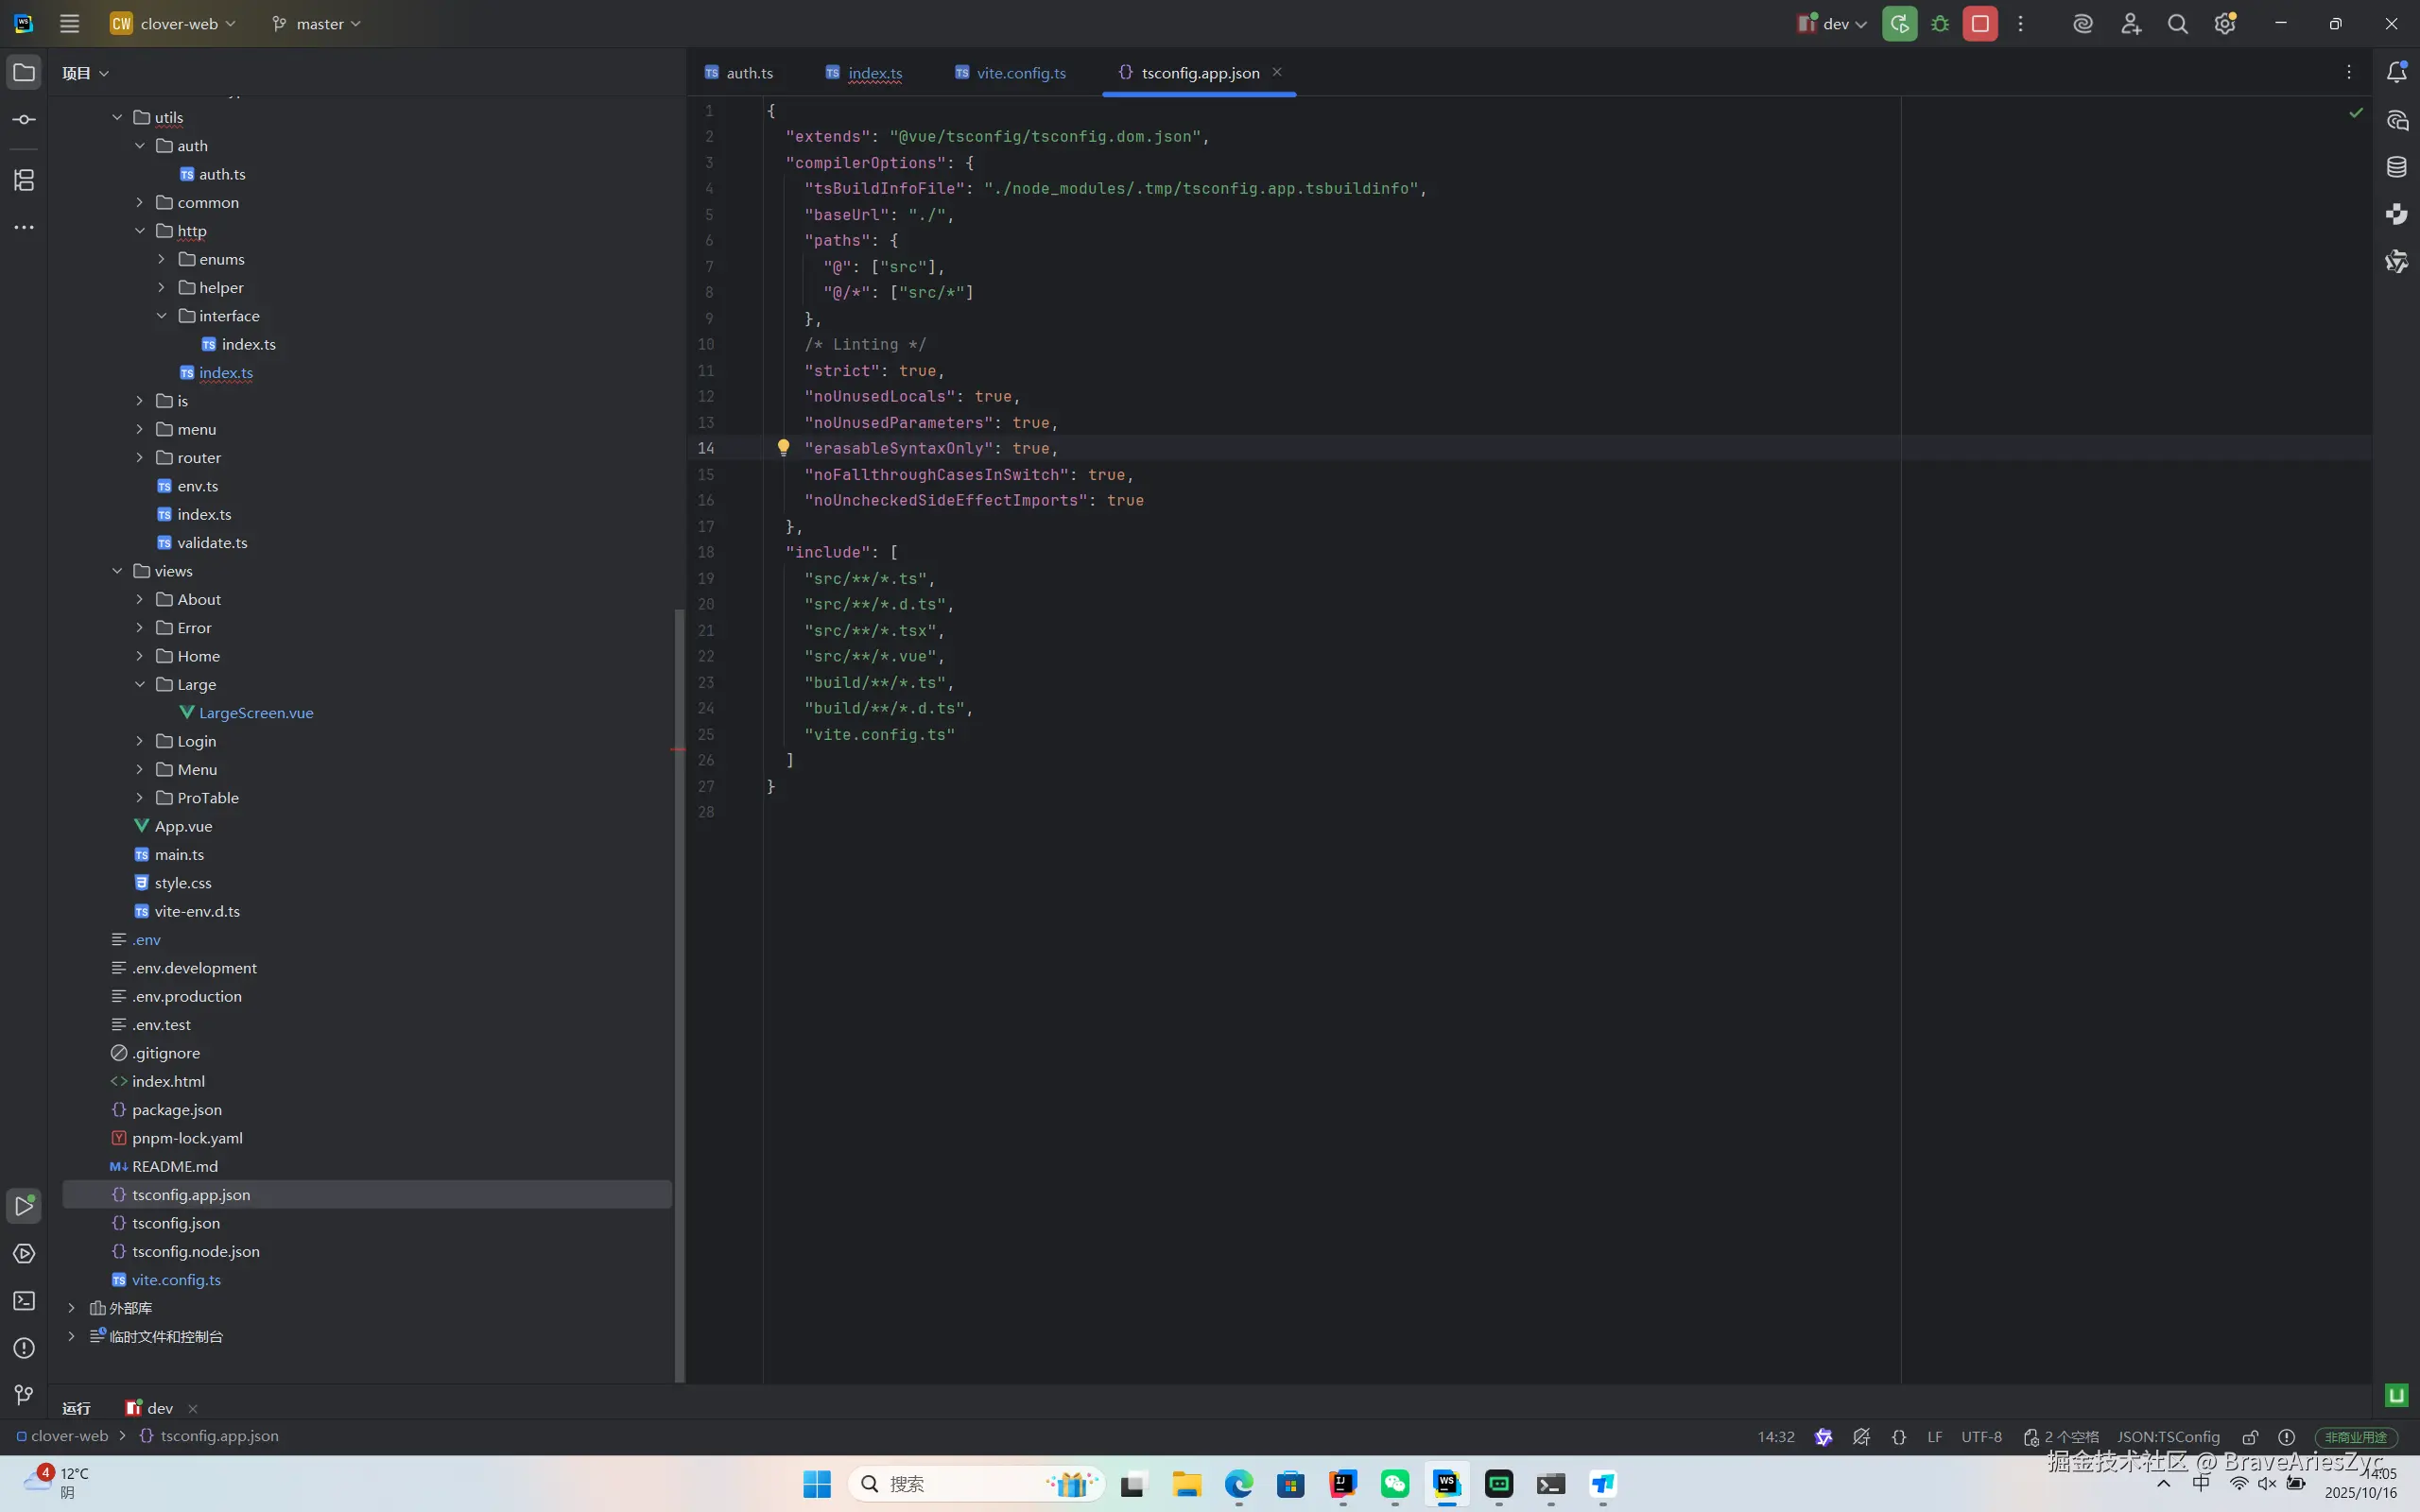This screenshot has height=1512, width=2420.
Task: Click the LF line separator status button
Action: [1934, 1437]
